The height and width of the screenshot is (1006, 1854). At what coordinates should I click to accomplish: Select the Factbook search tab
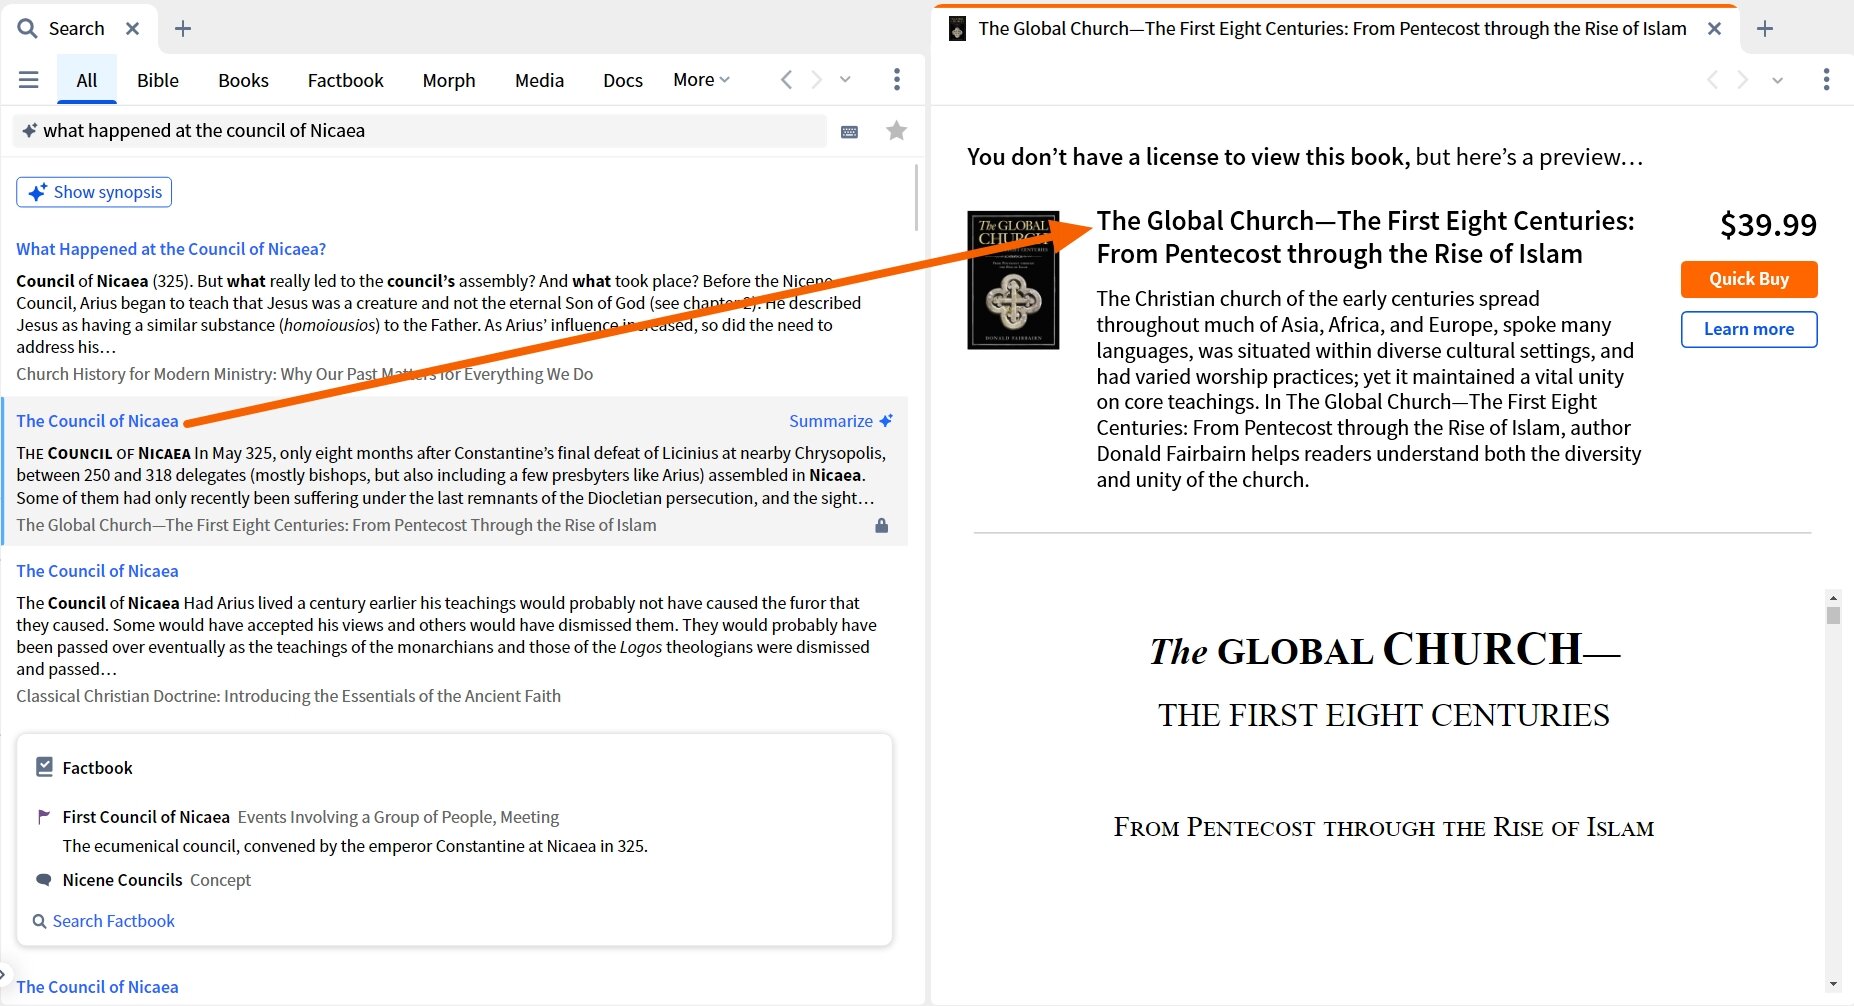tap(345, 80)
